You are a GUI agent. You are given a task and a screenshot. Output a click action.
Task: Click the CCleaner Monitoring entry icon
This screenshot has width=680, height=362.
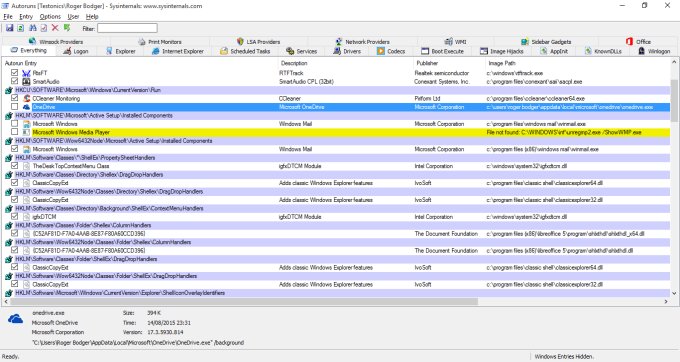click(x=26, y=98)
